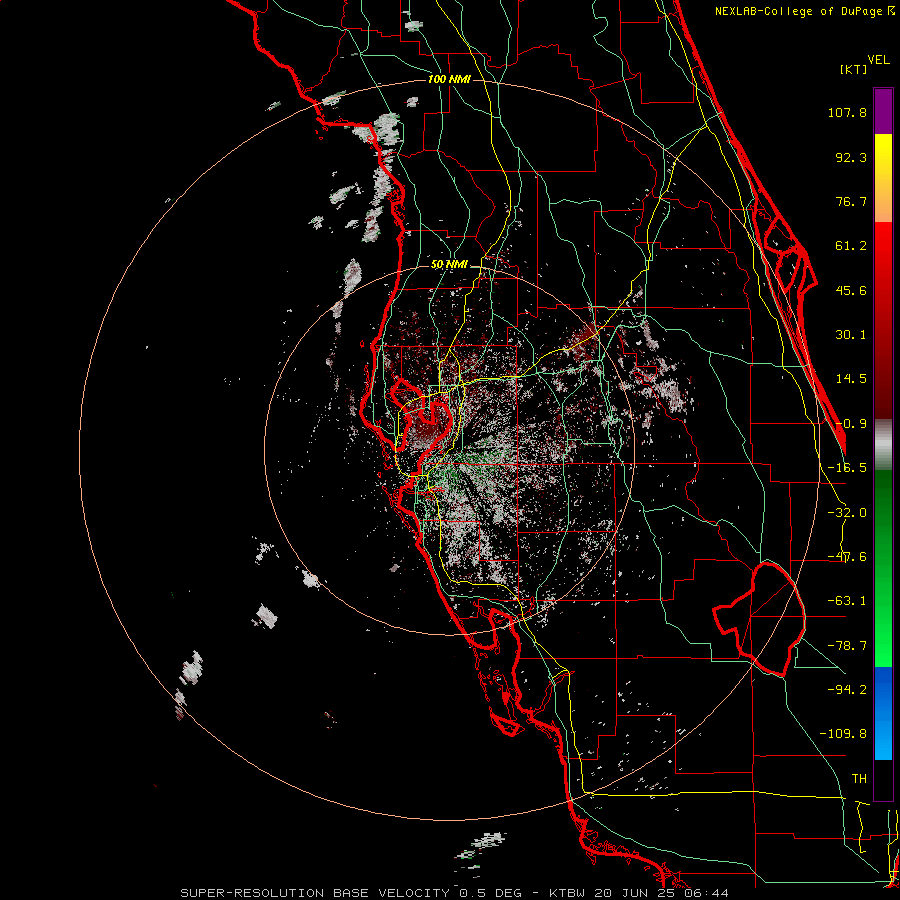This screenshot has width=900, height=900.
Task: Click the 107.8 velocity scale value
Action: click(847, 112)
